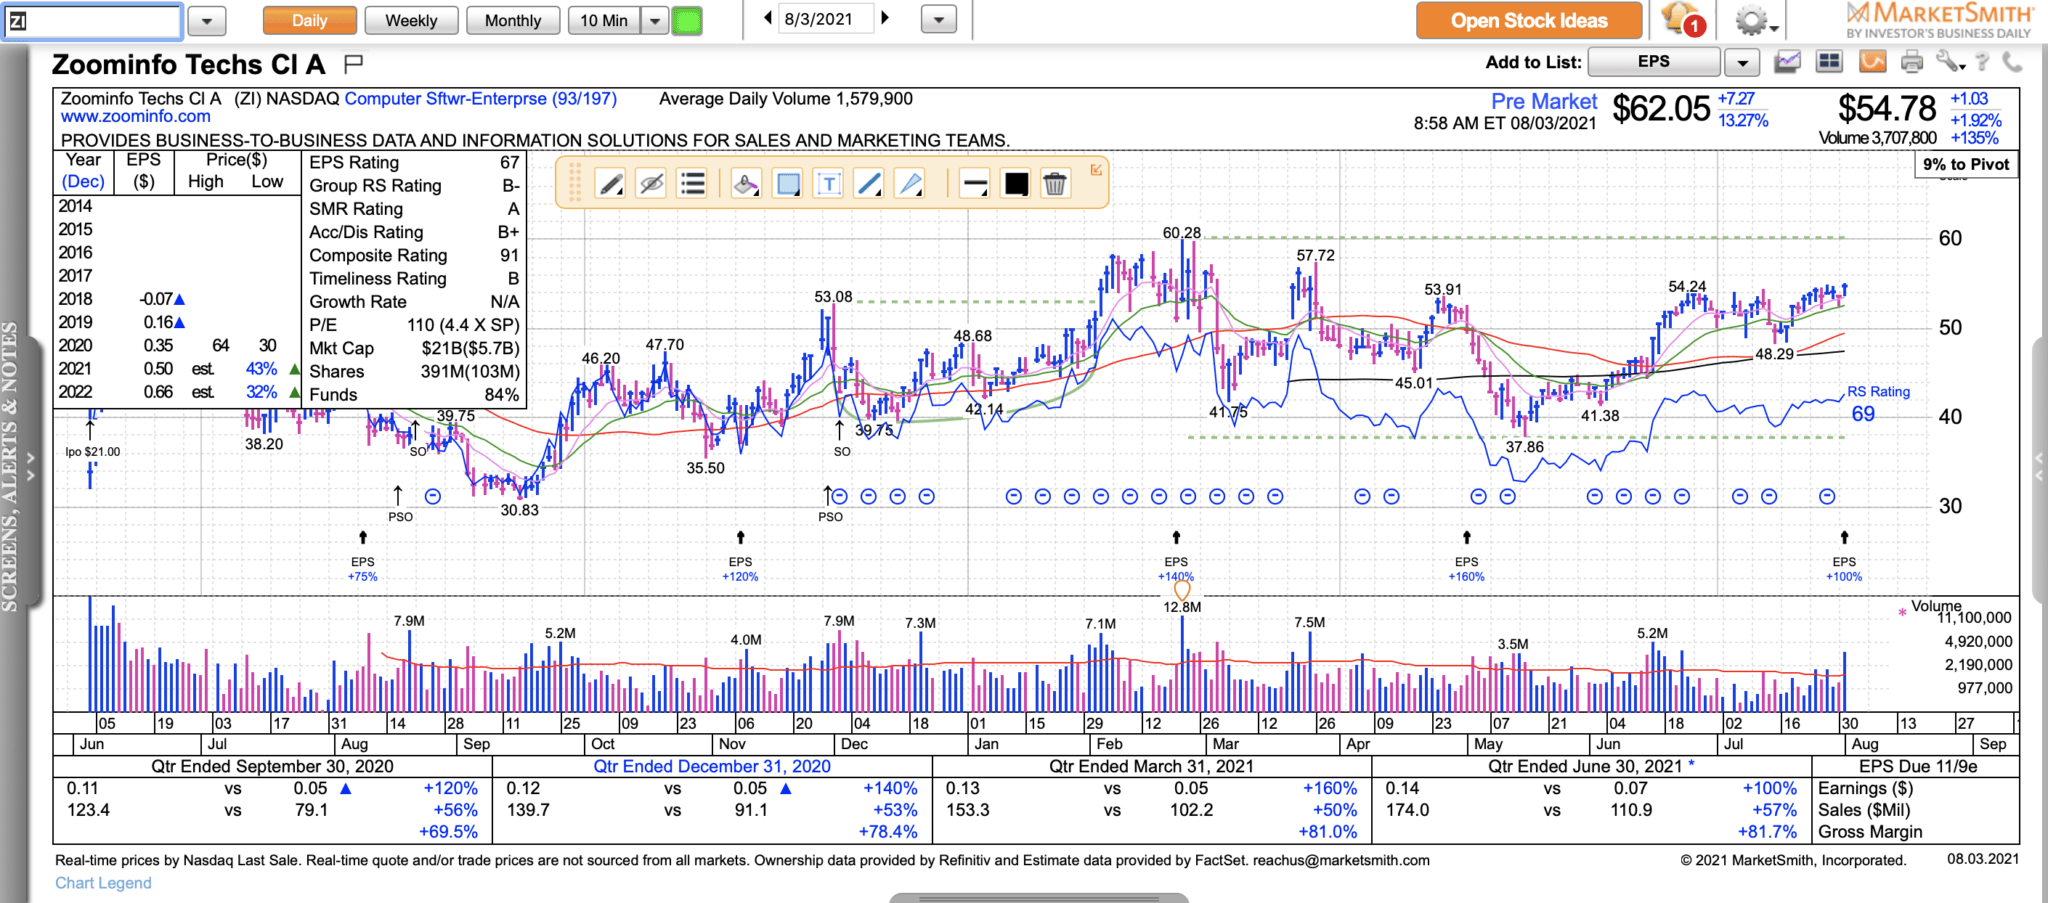
Task: Click the EPS add-to-list button
Action: tap(1654, 62)
